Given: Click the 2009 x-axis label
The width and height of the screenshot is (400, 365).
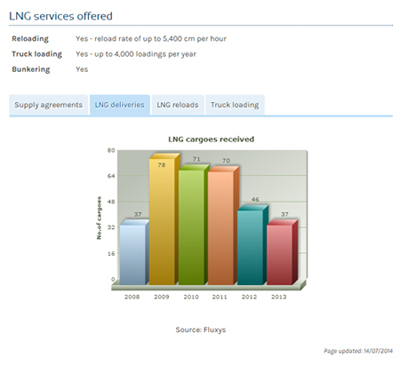Looking at the screenshot, I should click(x=161, y=297).
